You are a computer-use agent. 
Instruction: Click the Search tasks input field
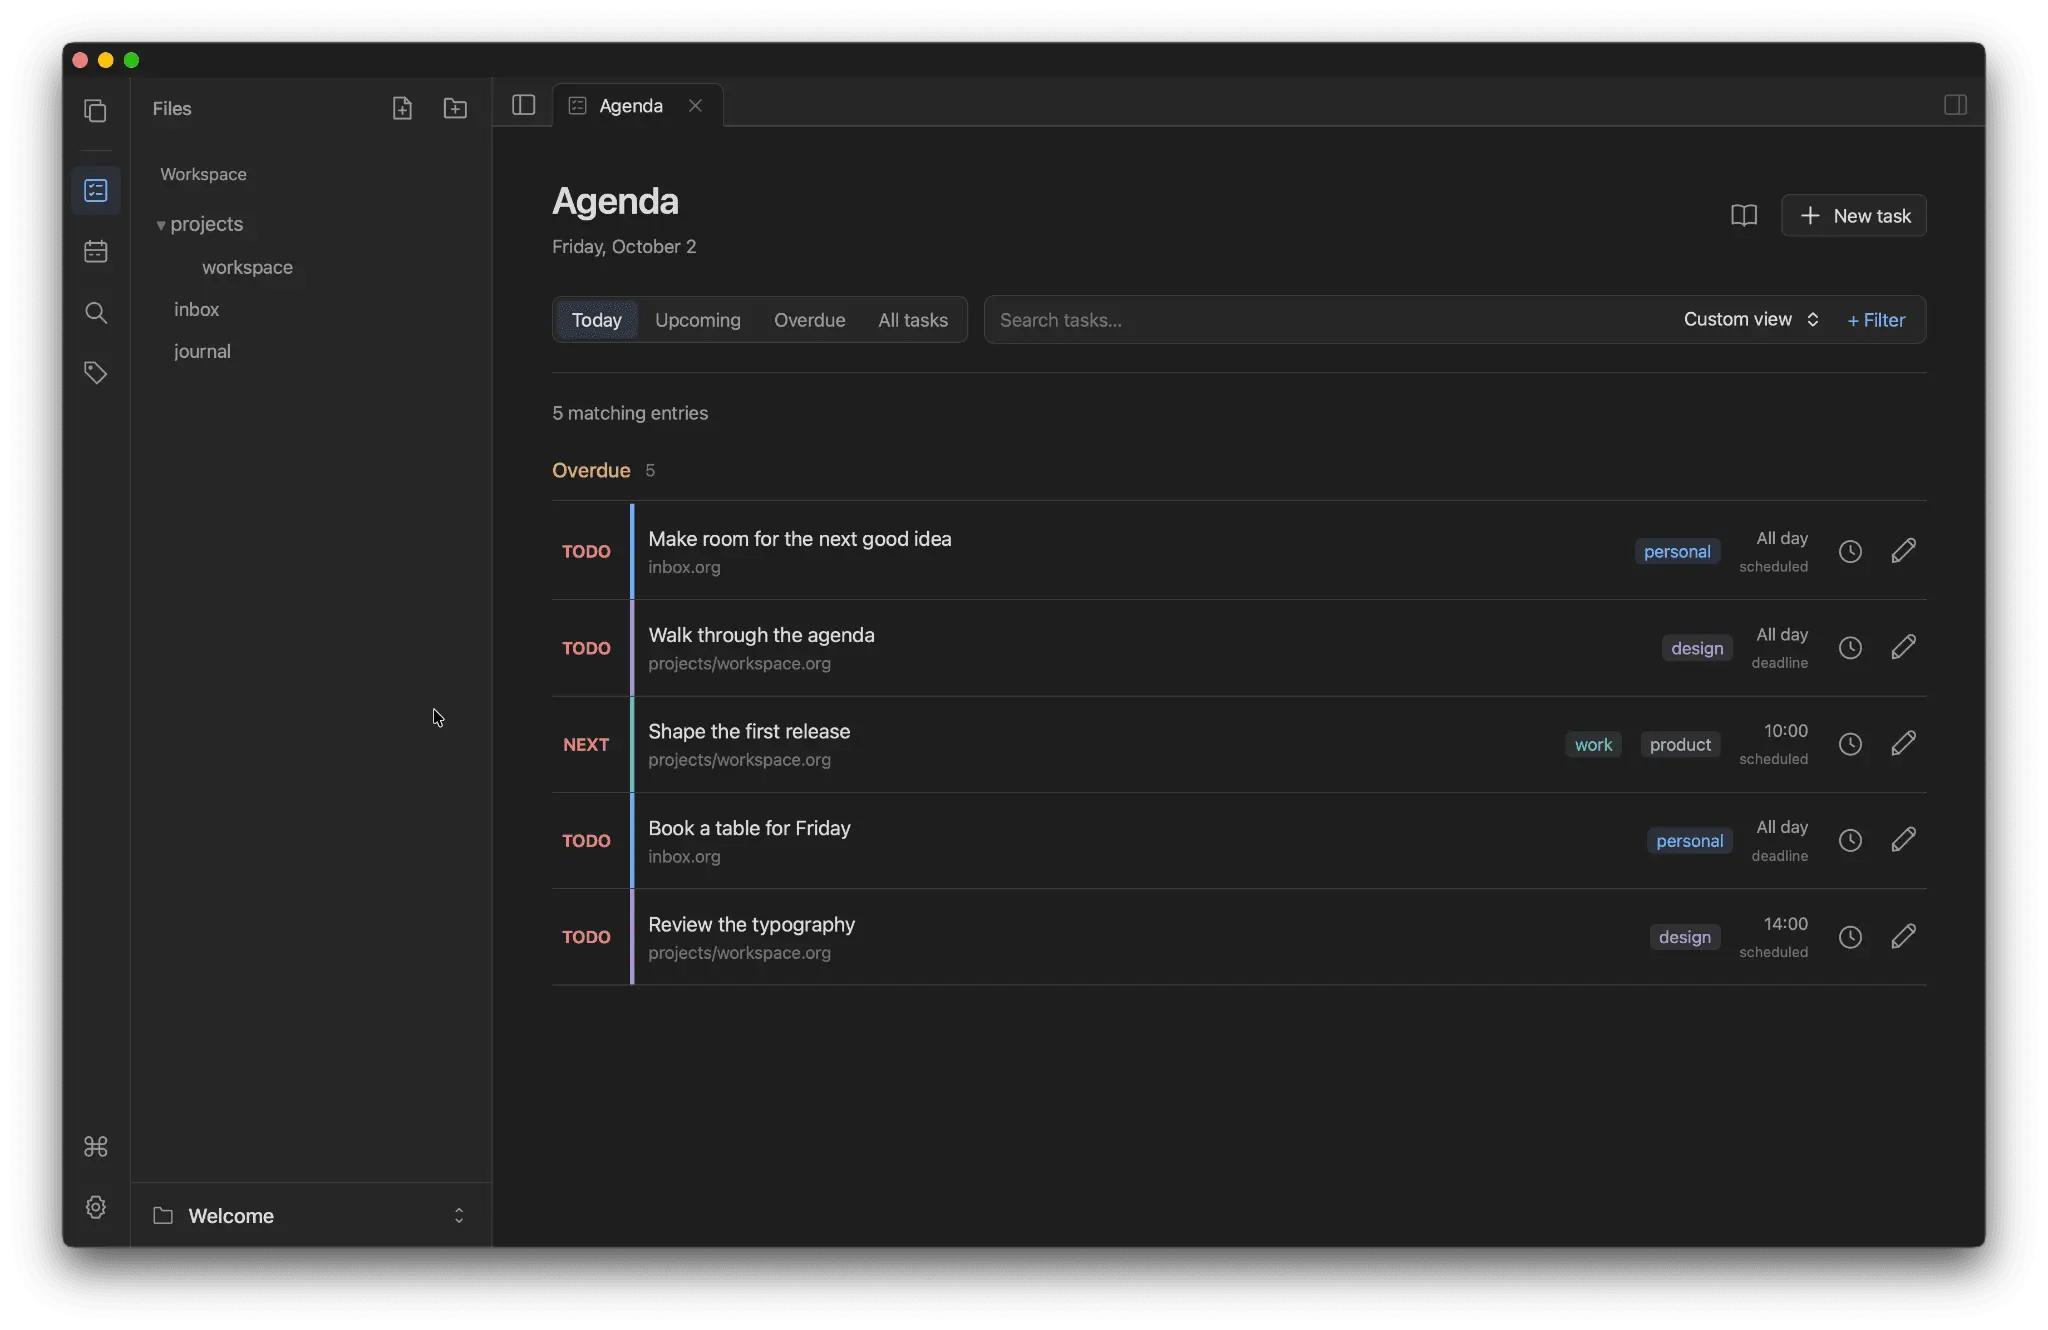(x=1330, y=320)
